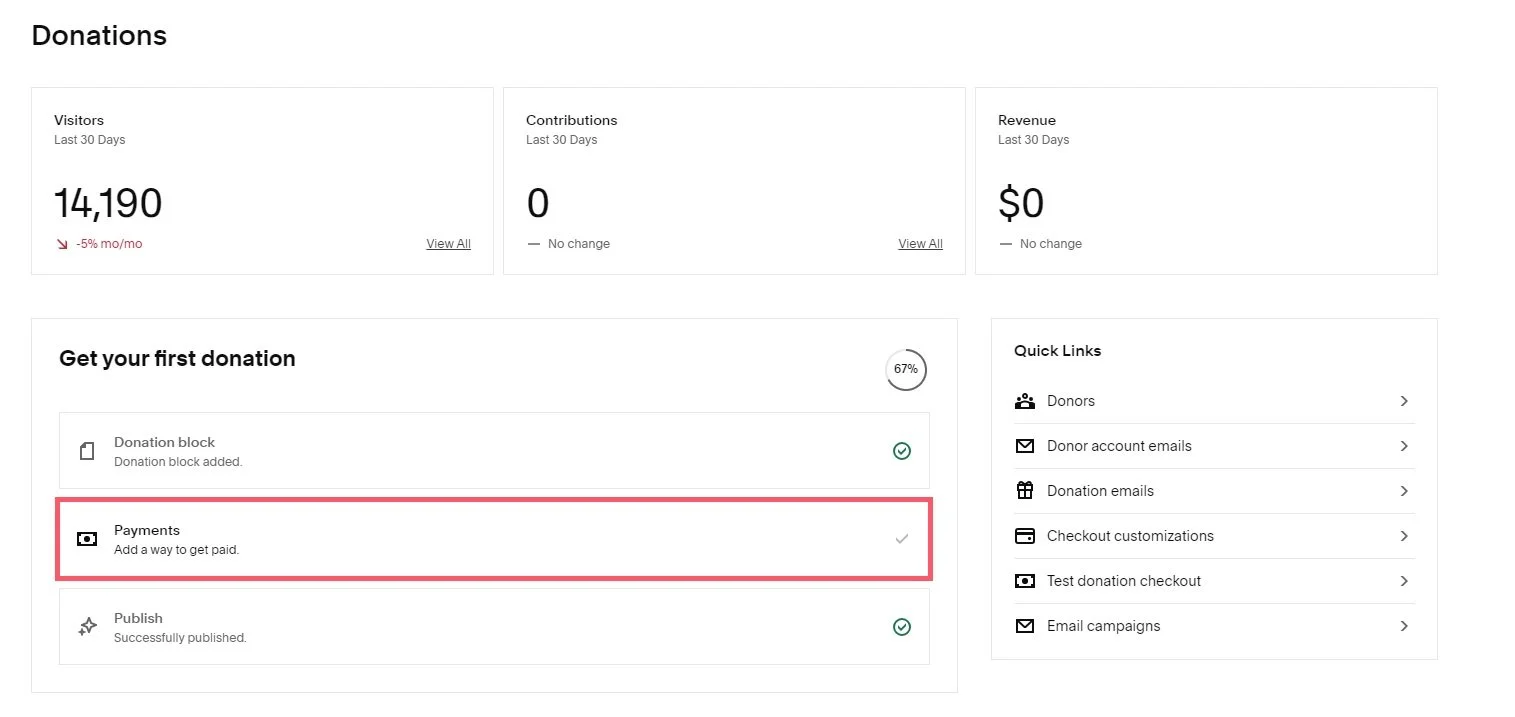Viewport: 1515px width, 717px height.
Task: Click the Payments unchecked checkmark
Action: click(901, 539)
